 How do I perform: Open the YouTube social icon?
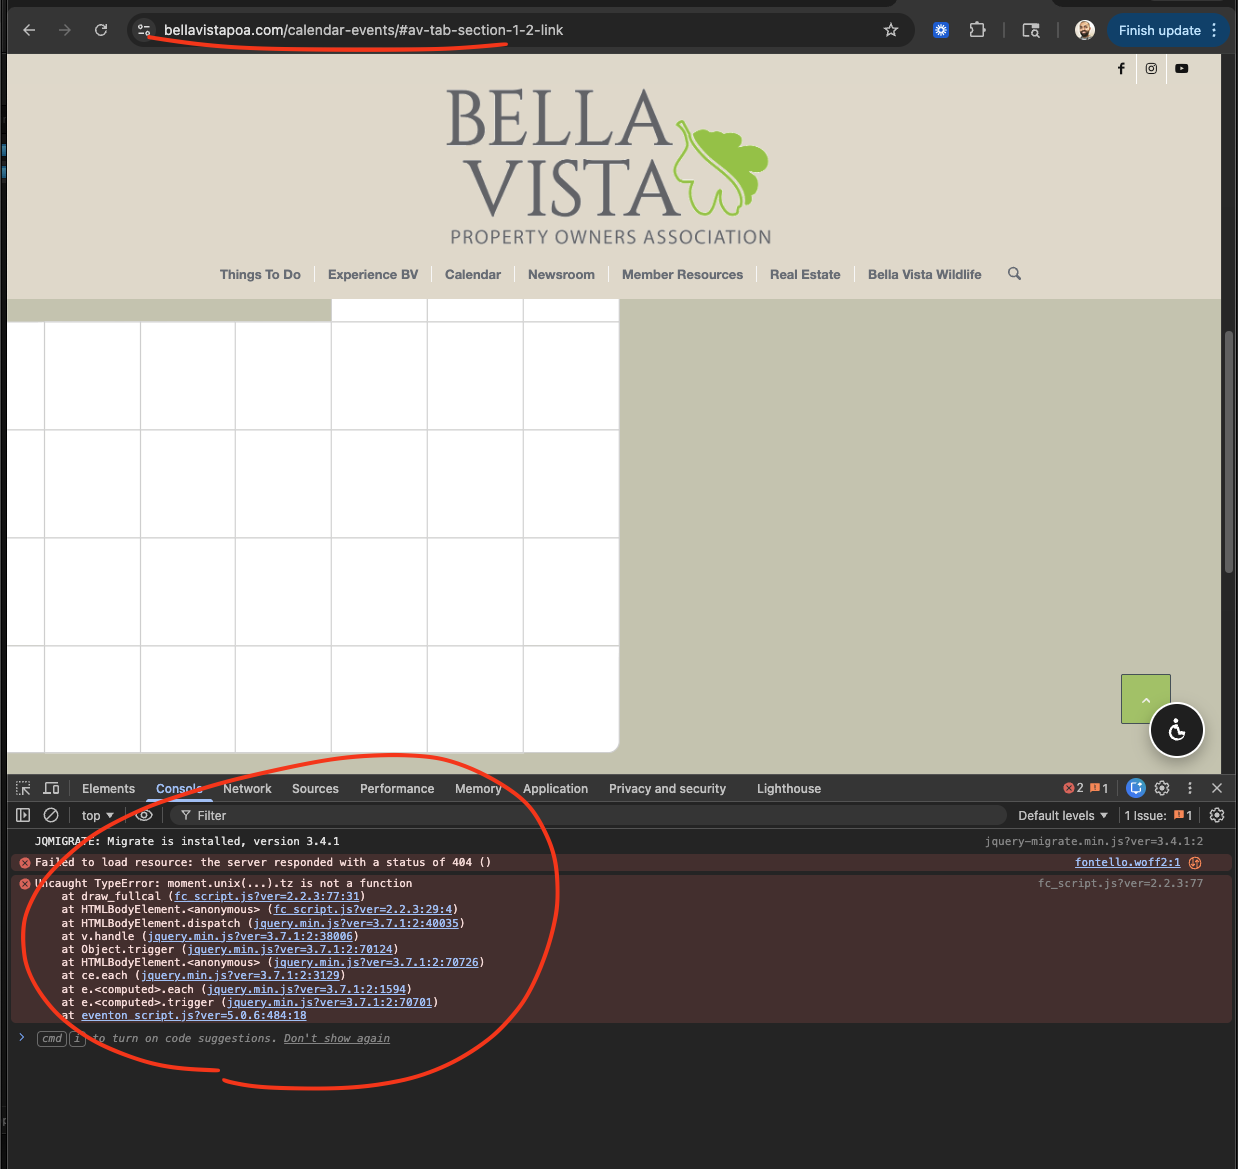[1182, 69]
